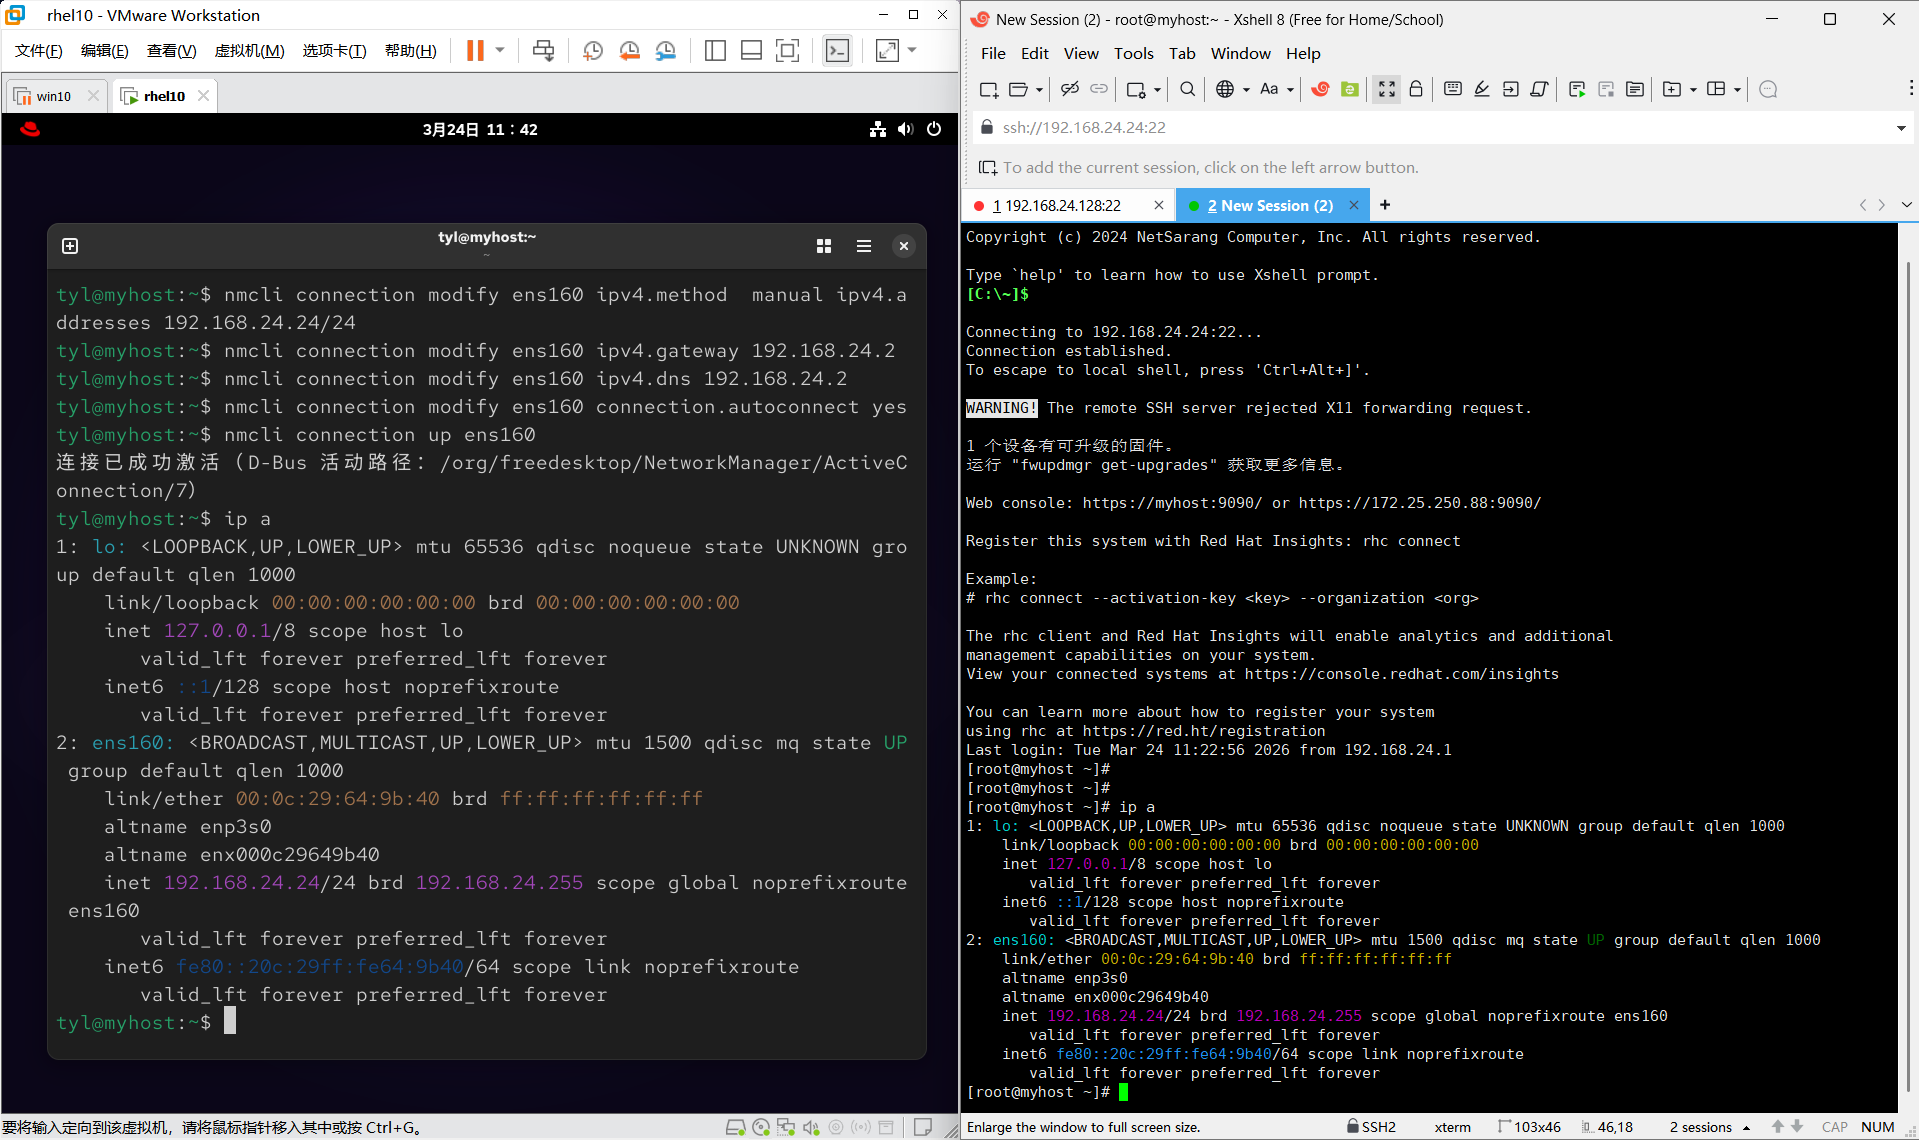Click the GNOME speaker volume icon
1919x1140 pixels.
click(x=906, y=129)
